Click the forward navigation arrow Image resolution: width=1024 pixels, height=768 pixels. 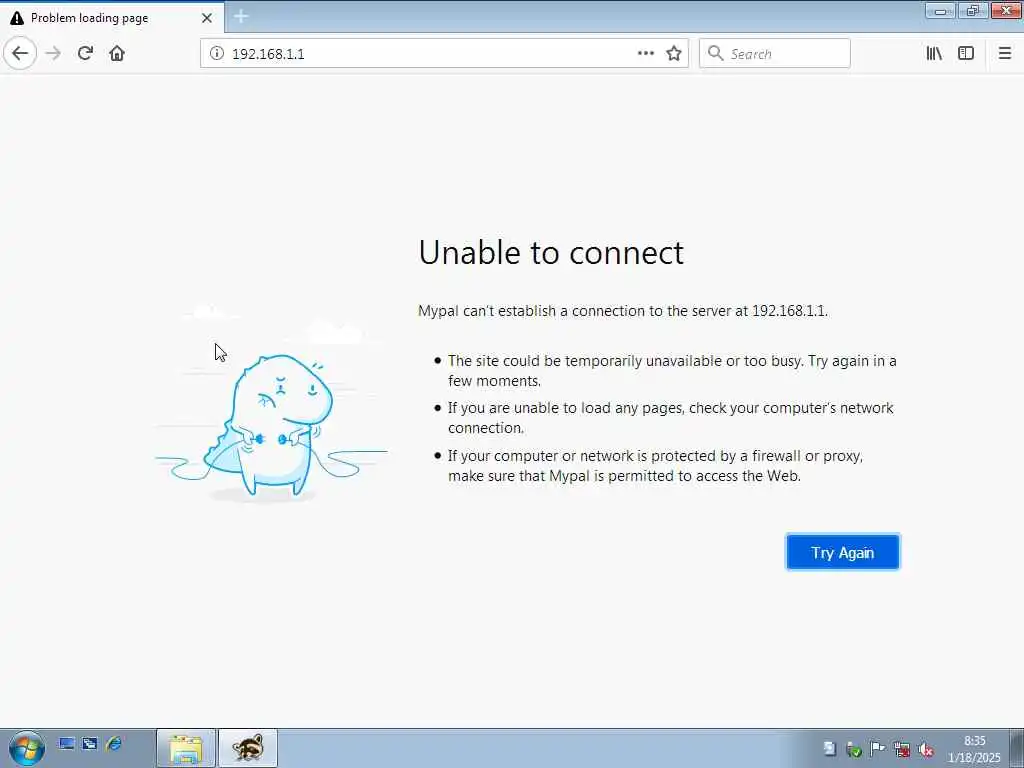(53, 53)
